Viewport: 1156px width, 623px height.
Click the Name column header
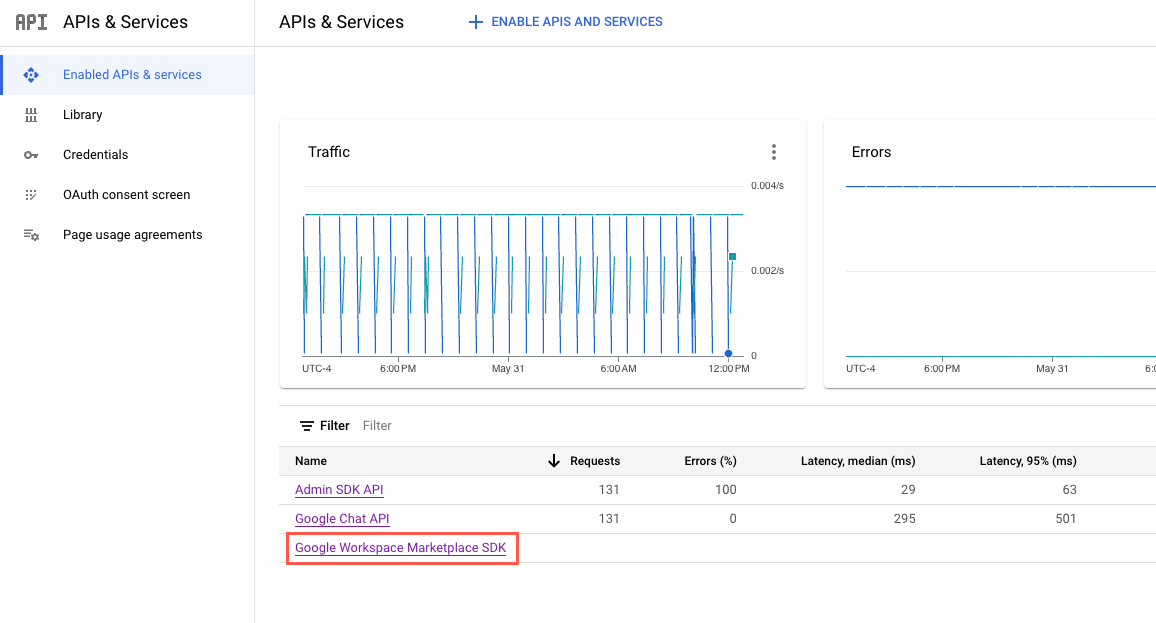(x=311, y=461)
